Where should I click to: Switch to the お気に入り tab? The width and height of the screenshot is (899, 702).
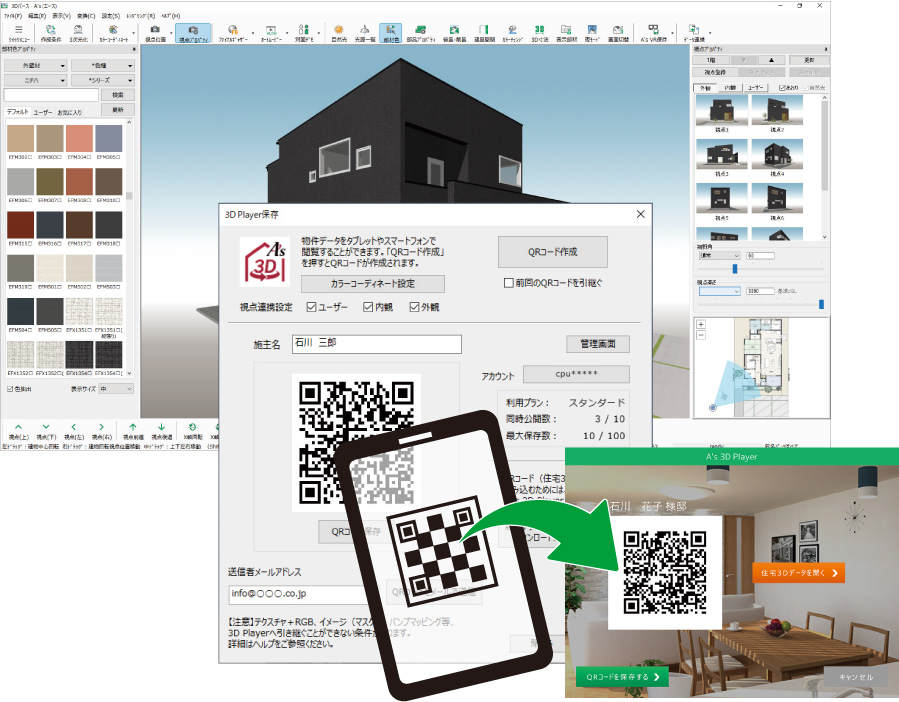coord(69,112)
